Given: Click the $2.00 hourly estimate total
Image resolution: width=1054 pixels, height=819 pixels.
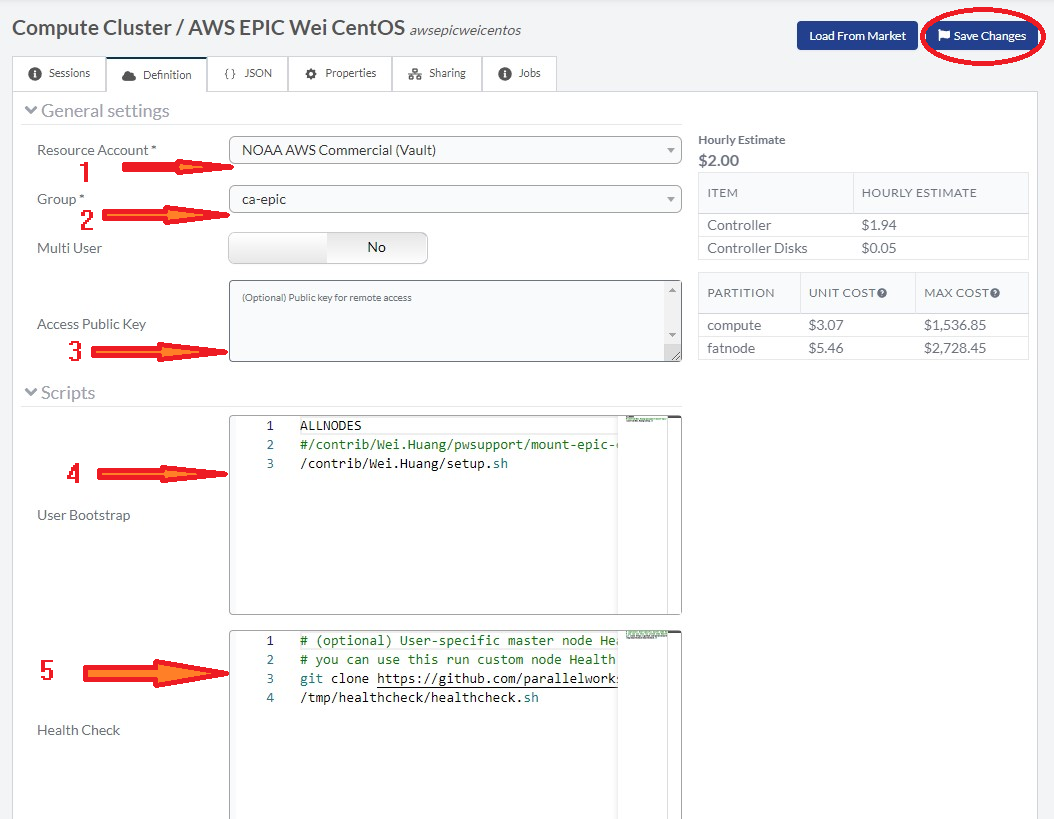Looking at the screenshot, I should (719, 161).
